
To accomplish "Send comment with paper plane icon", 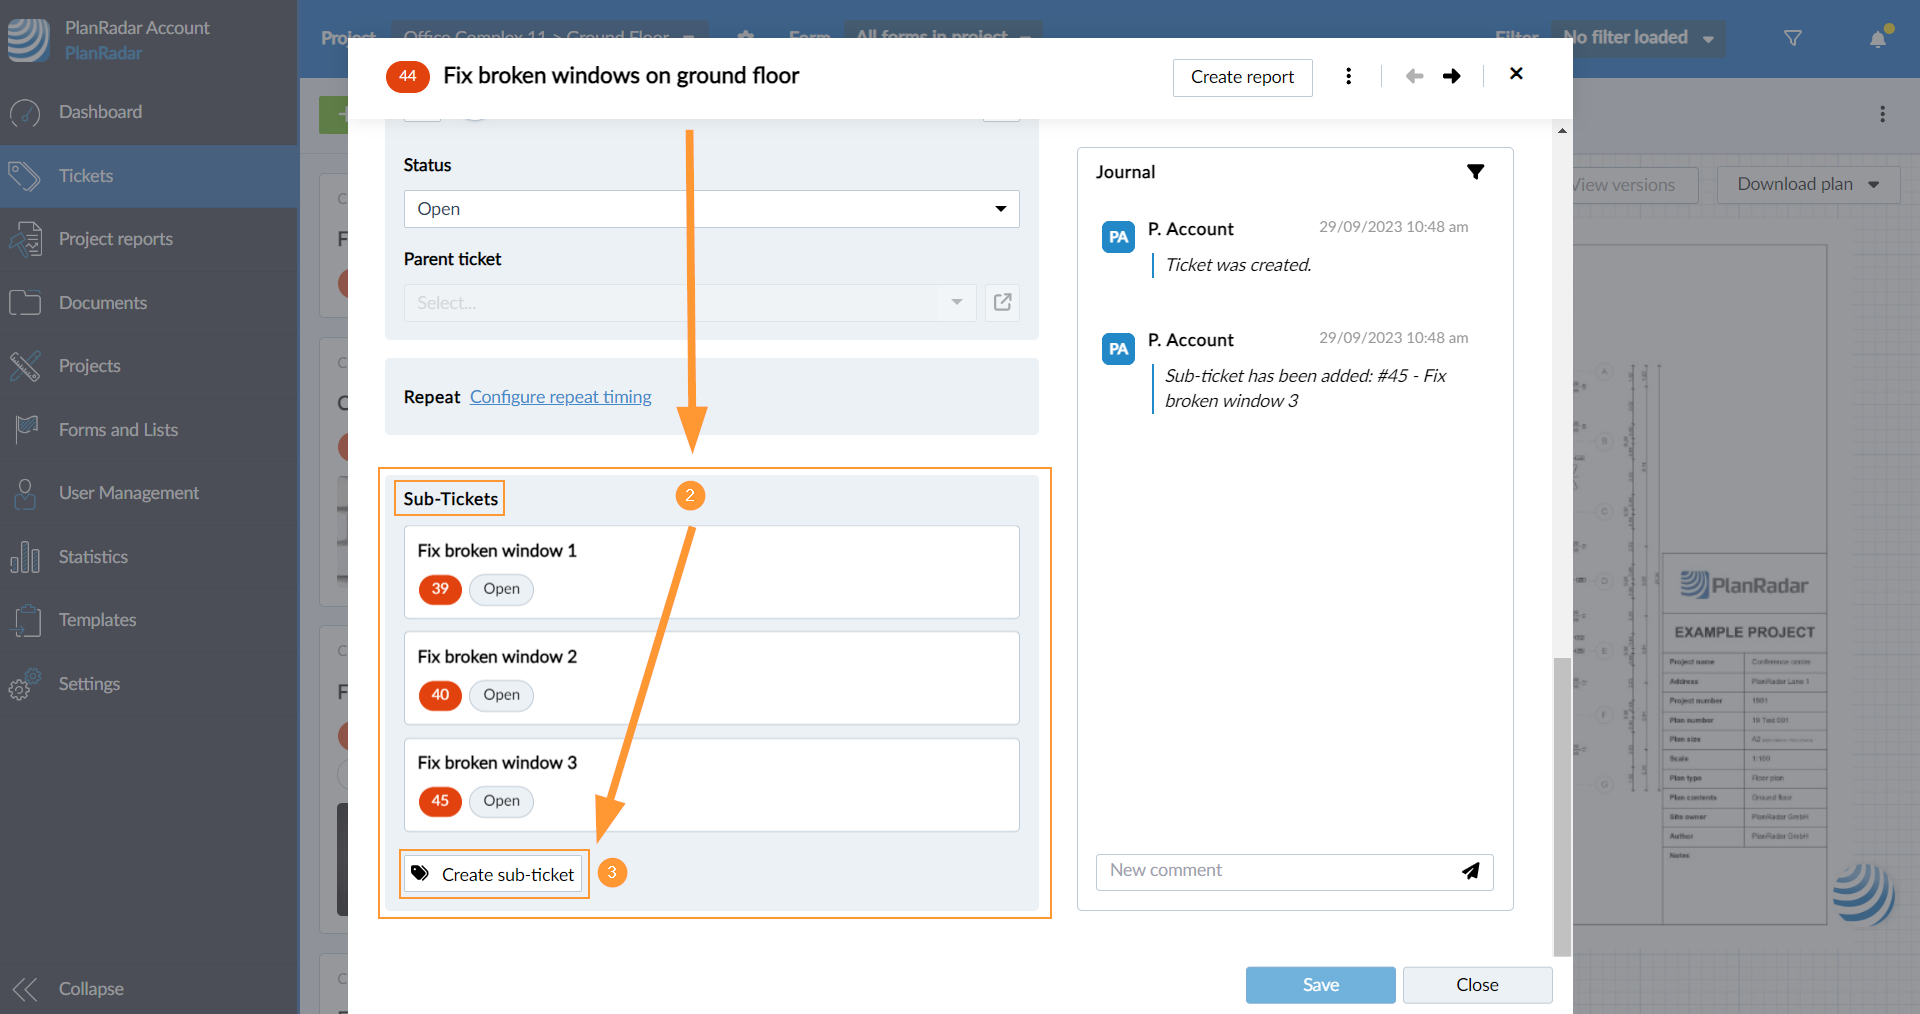I will (x=1470, y=871).
